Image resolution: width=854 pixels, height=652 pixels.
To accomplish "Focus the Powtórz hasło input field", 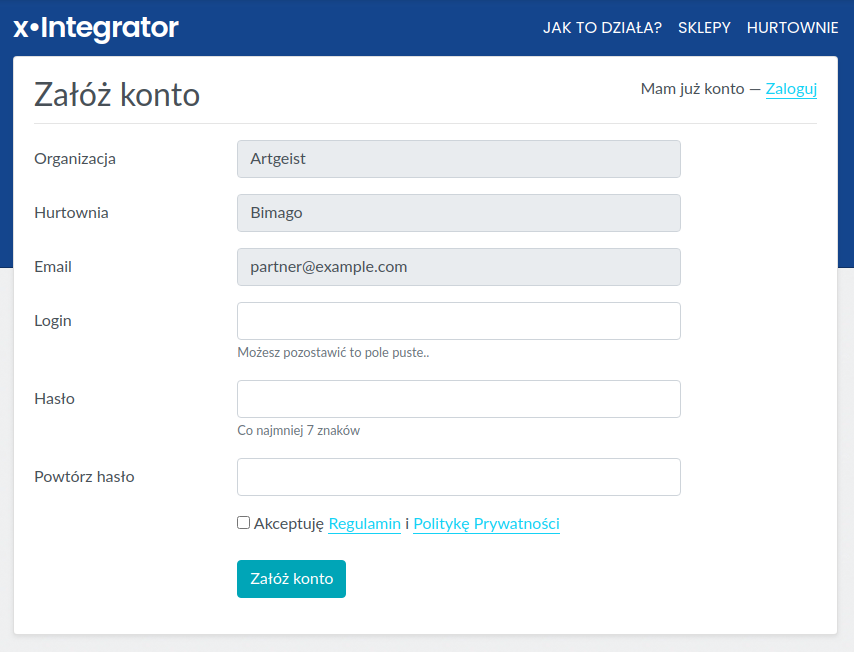I will (458, 477).
